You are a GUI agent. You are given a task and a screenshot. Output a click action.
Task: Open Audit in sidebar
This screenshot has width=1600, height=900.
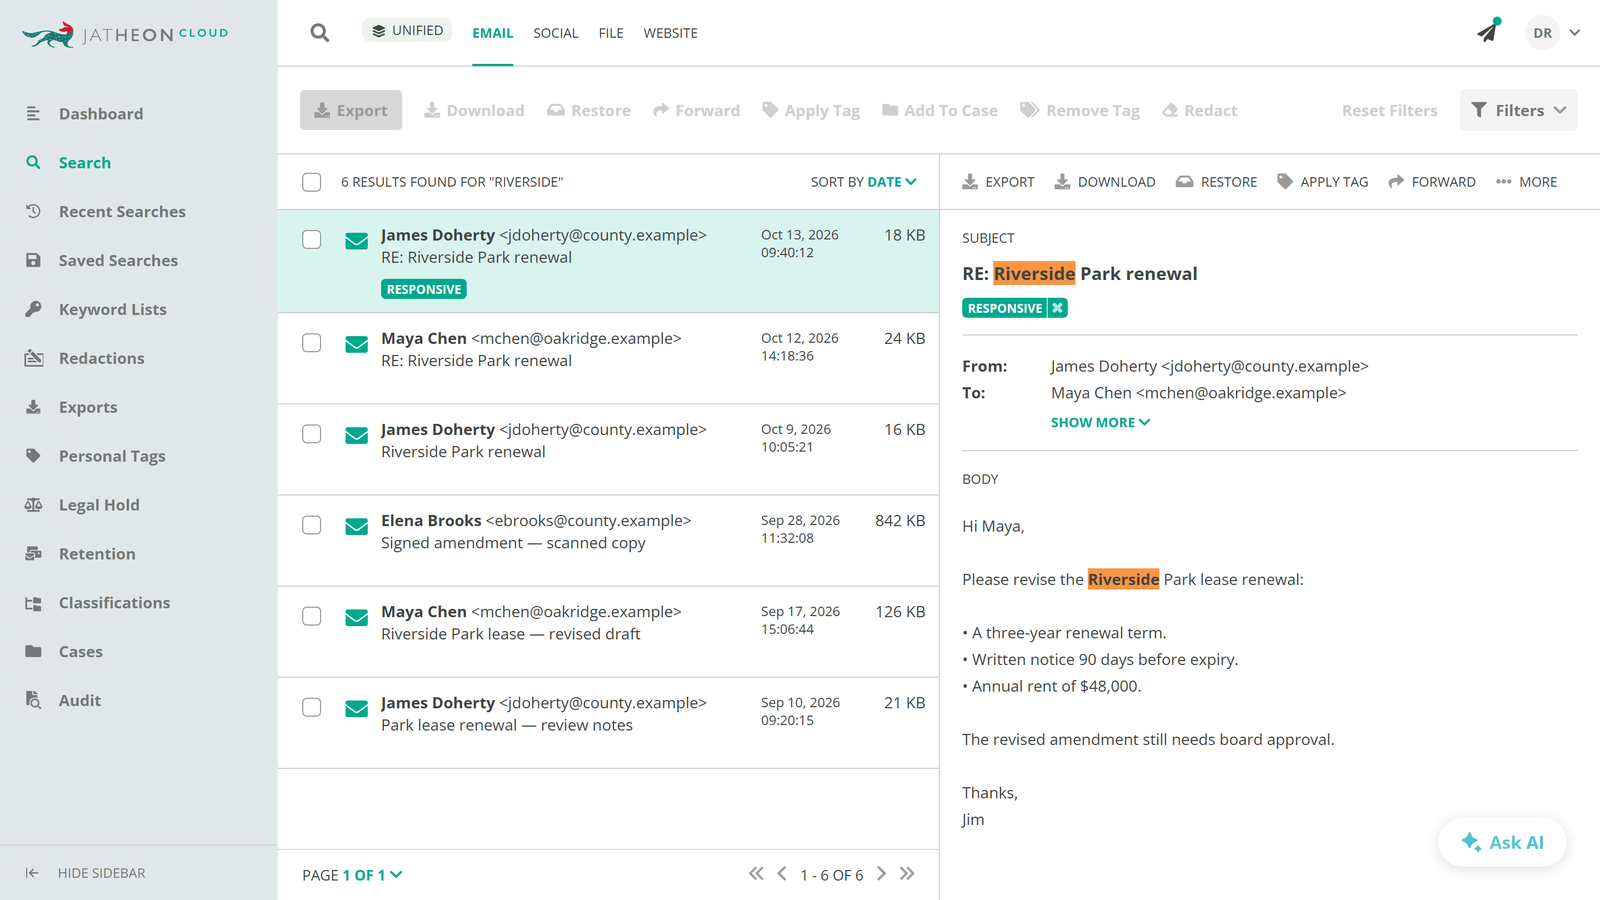pos(79,702)
